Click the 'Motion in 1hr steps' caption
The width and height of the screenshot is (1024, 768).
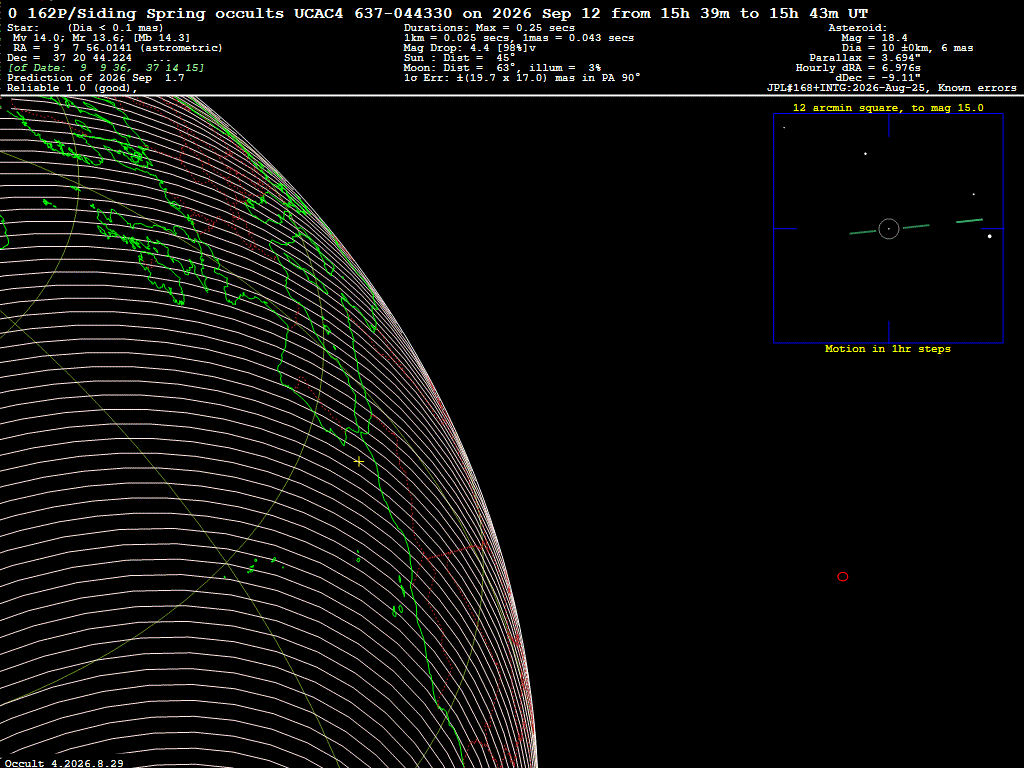888,349
